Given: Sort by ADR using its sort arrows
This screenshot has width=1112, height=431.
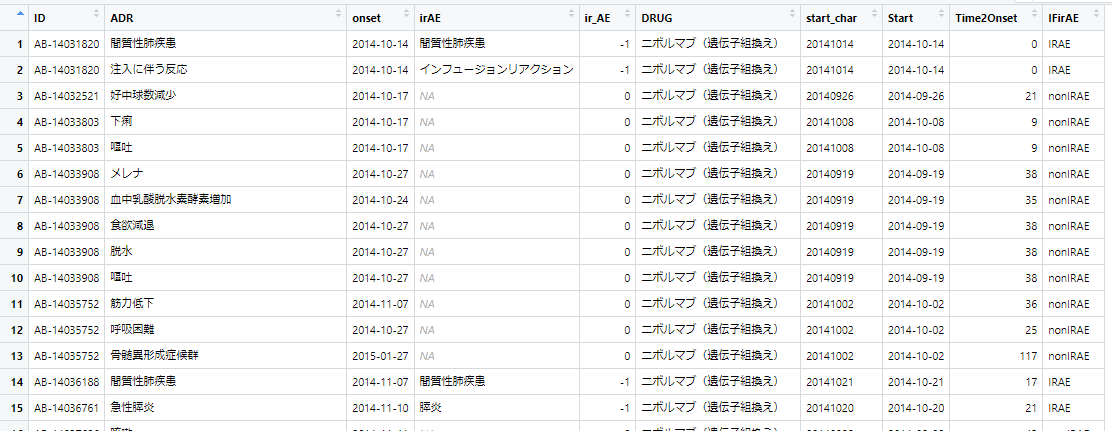Looking at the screenshot, I should click(x=335, y=14).
